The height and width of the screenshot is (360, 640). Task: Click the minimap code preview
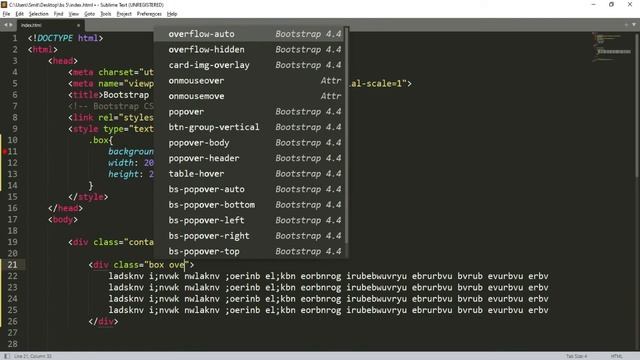(x=612, y=47)
